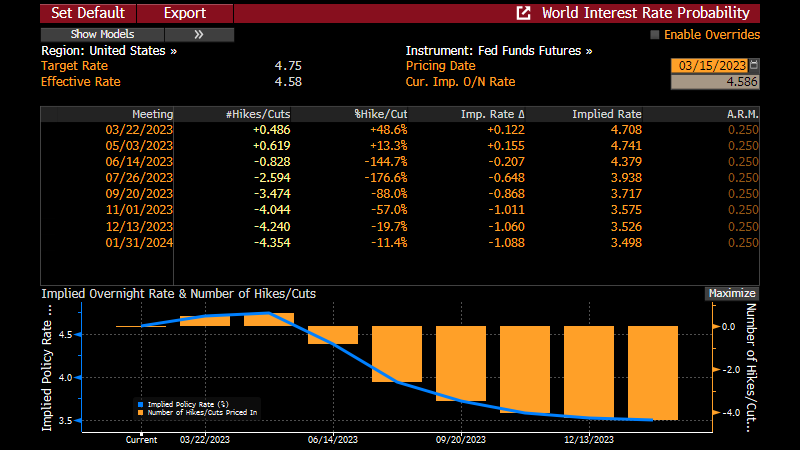Viewport: 800px width, 450px height.
Task: Select the 01/31/2024 meeting date
Action: [x=139, y=241]
